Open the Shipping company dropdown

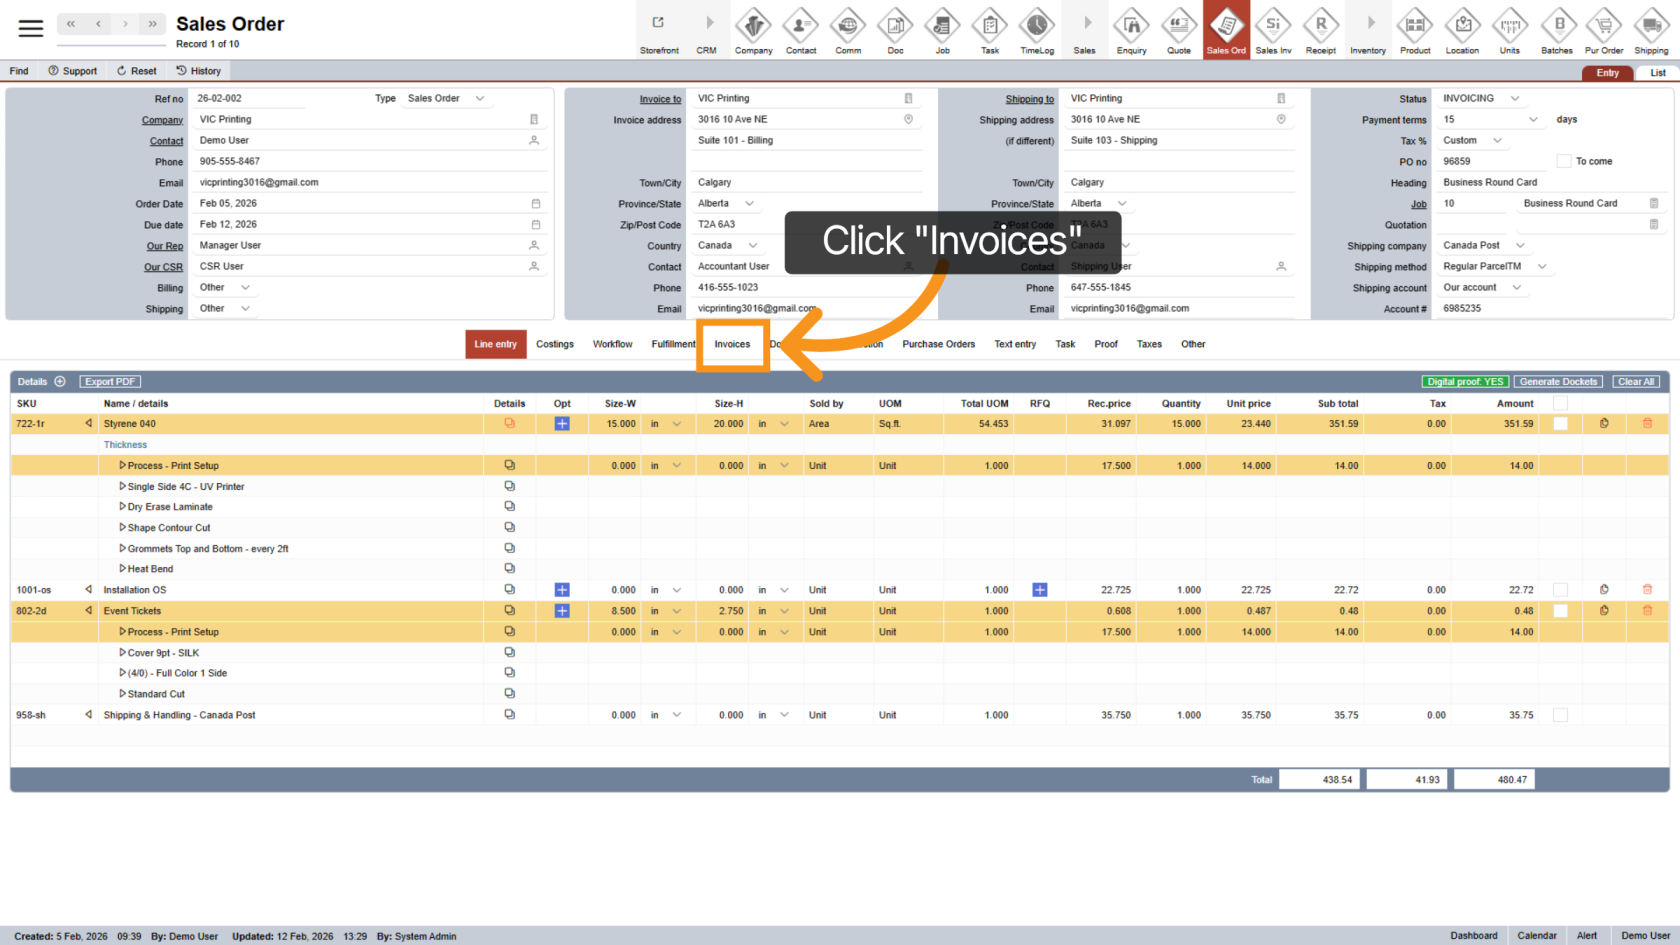(1520, 245)
